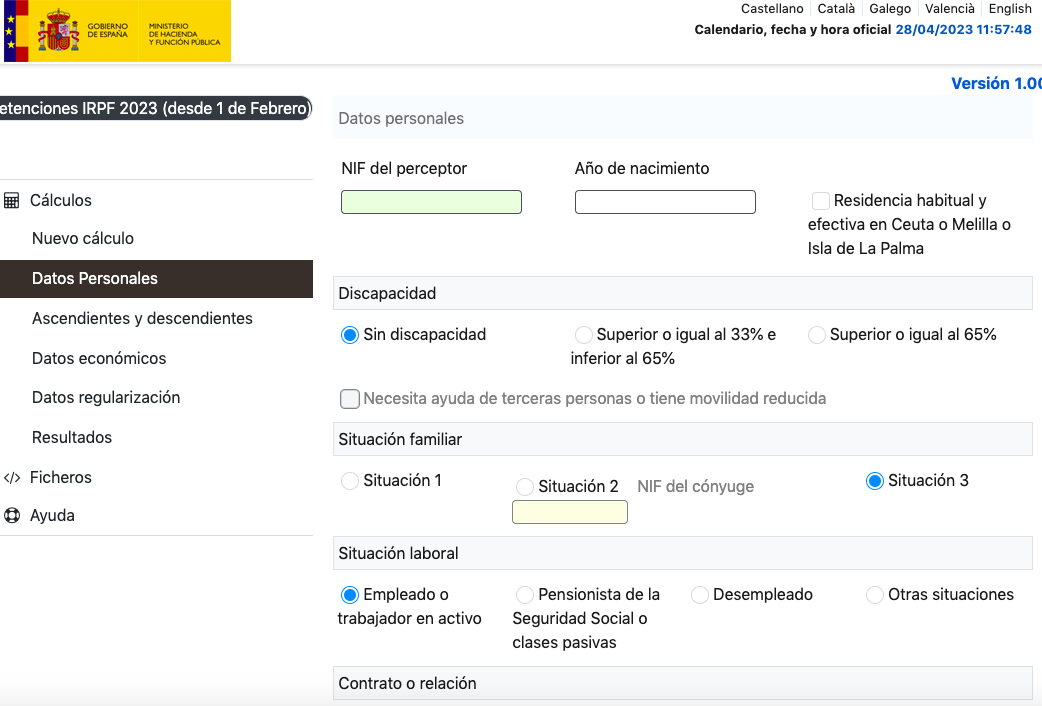
Task: Check "Necesita ayuda de terceras personas" box
Action: pyautogui.click(x=350, y=398)
